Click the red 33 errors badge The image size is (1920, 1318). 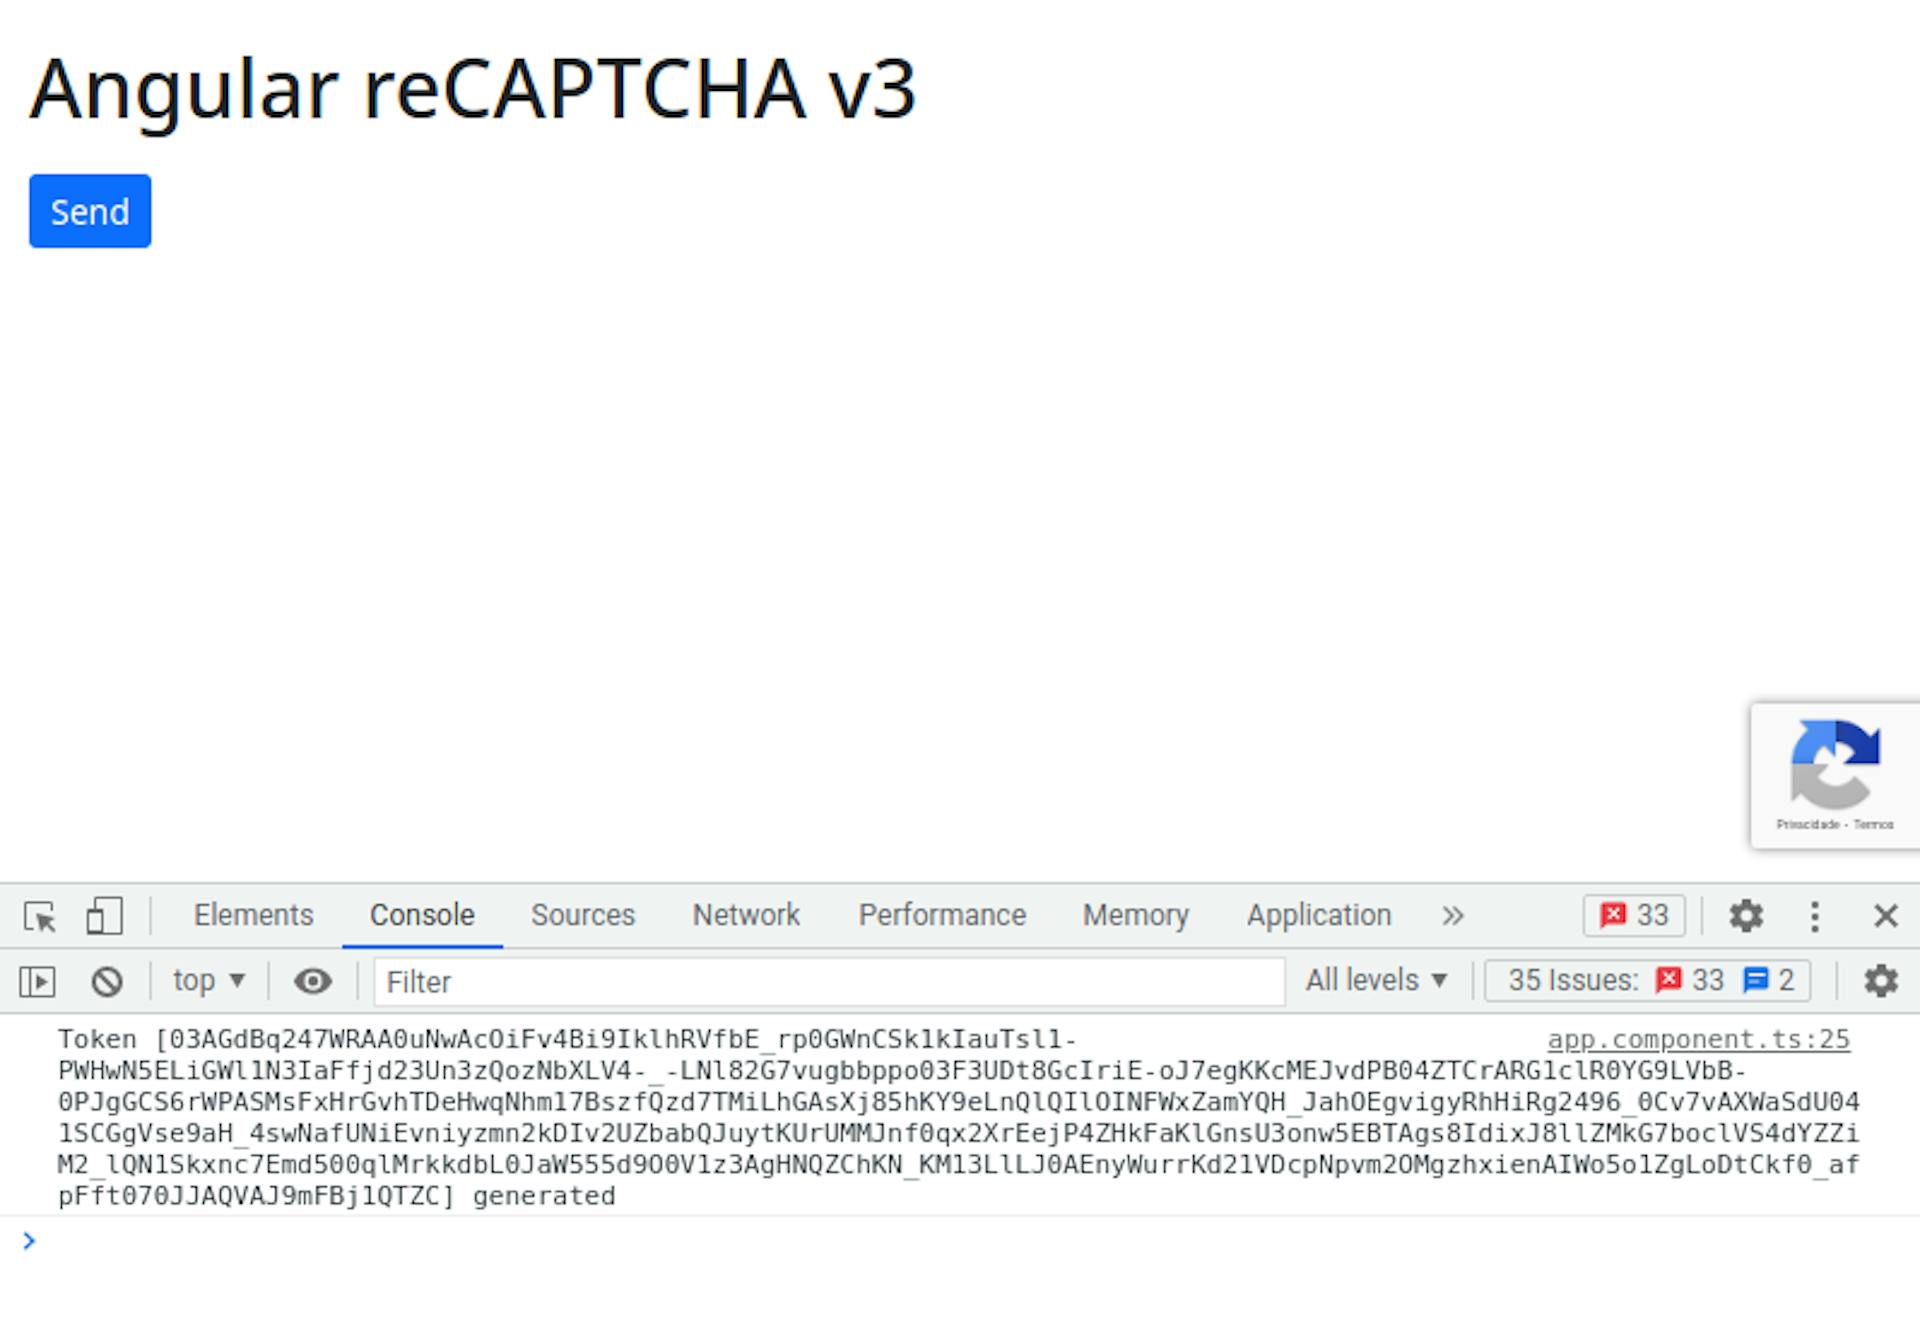tap(1634, 915)
